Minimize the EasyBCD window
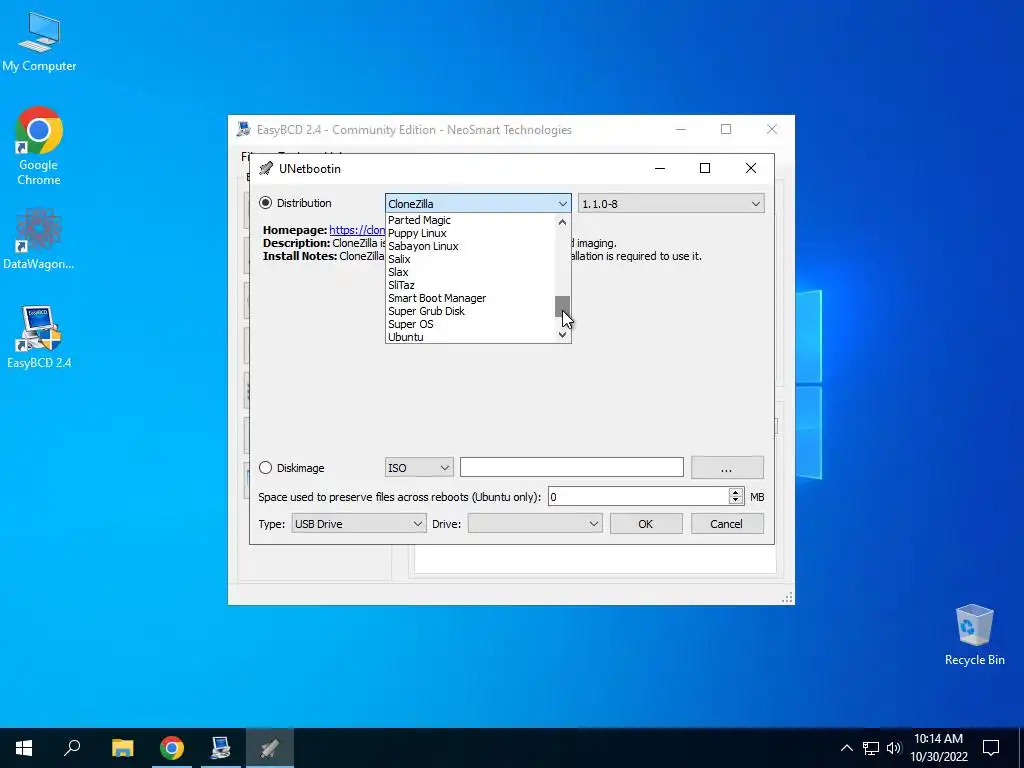The image size is (1024, 768). tap(680, 129)
